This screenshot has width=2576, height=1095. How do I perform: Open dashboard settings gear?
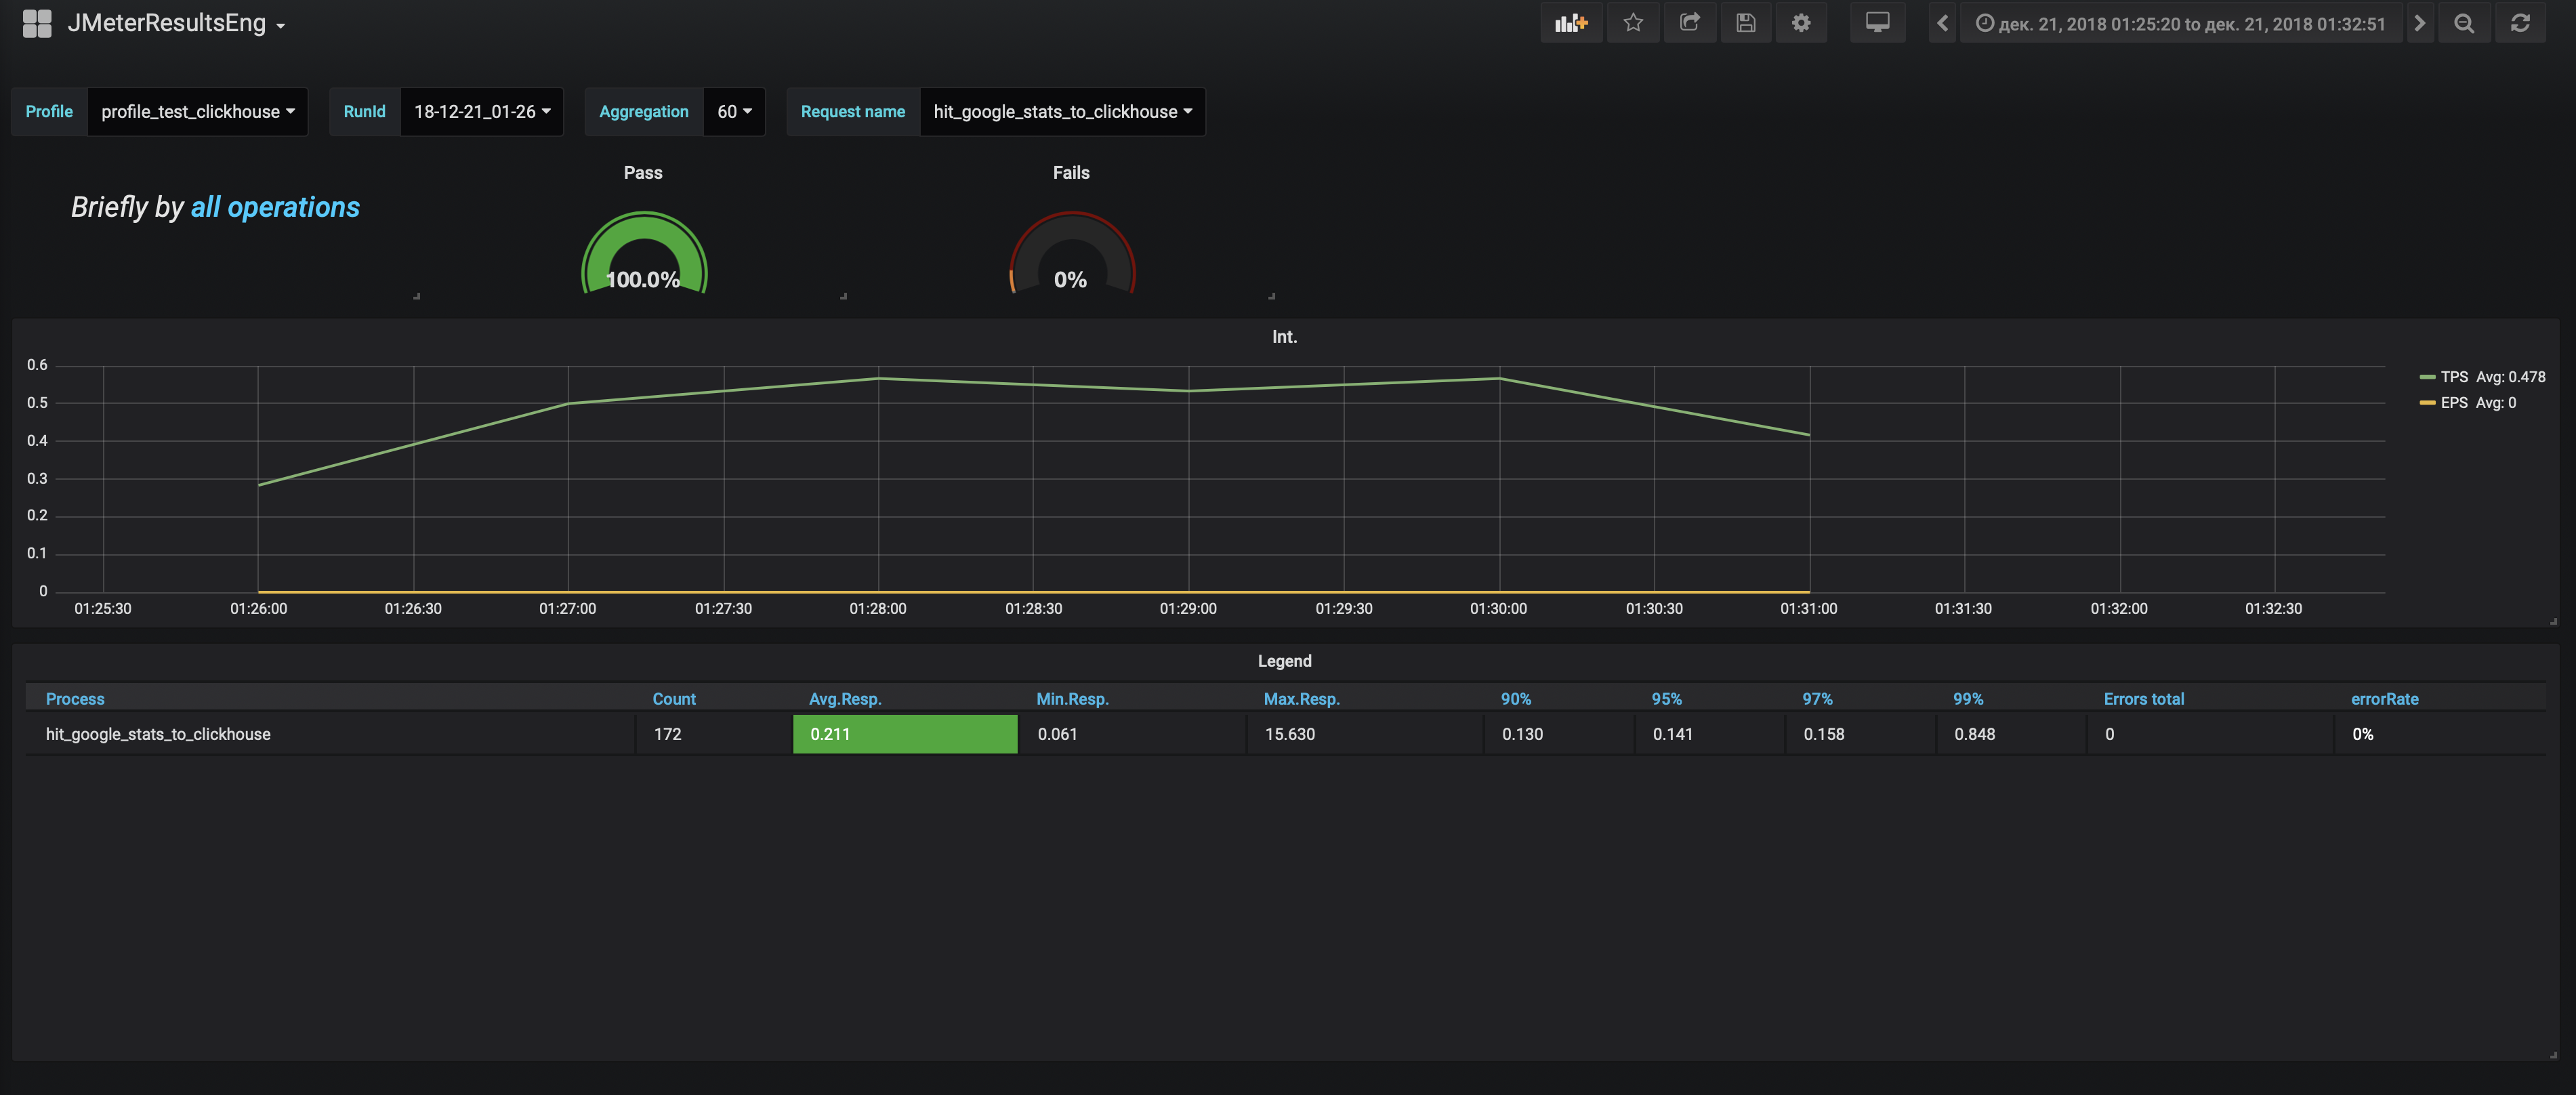tap(1801, 23)
